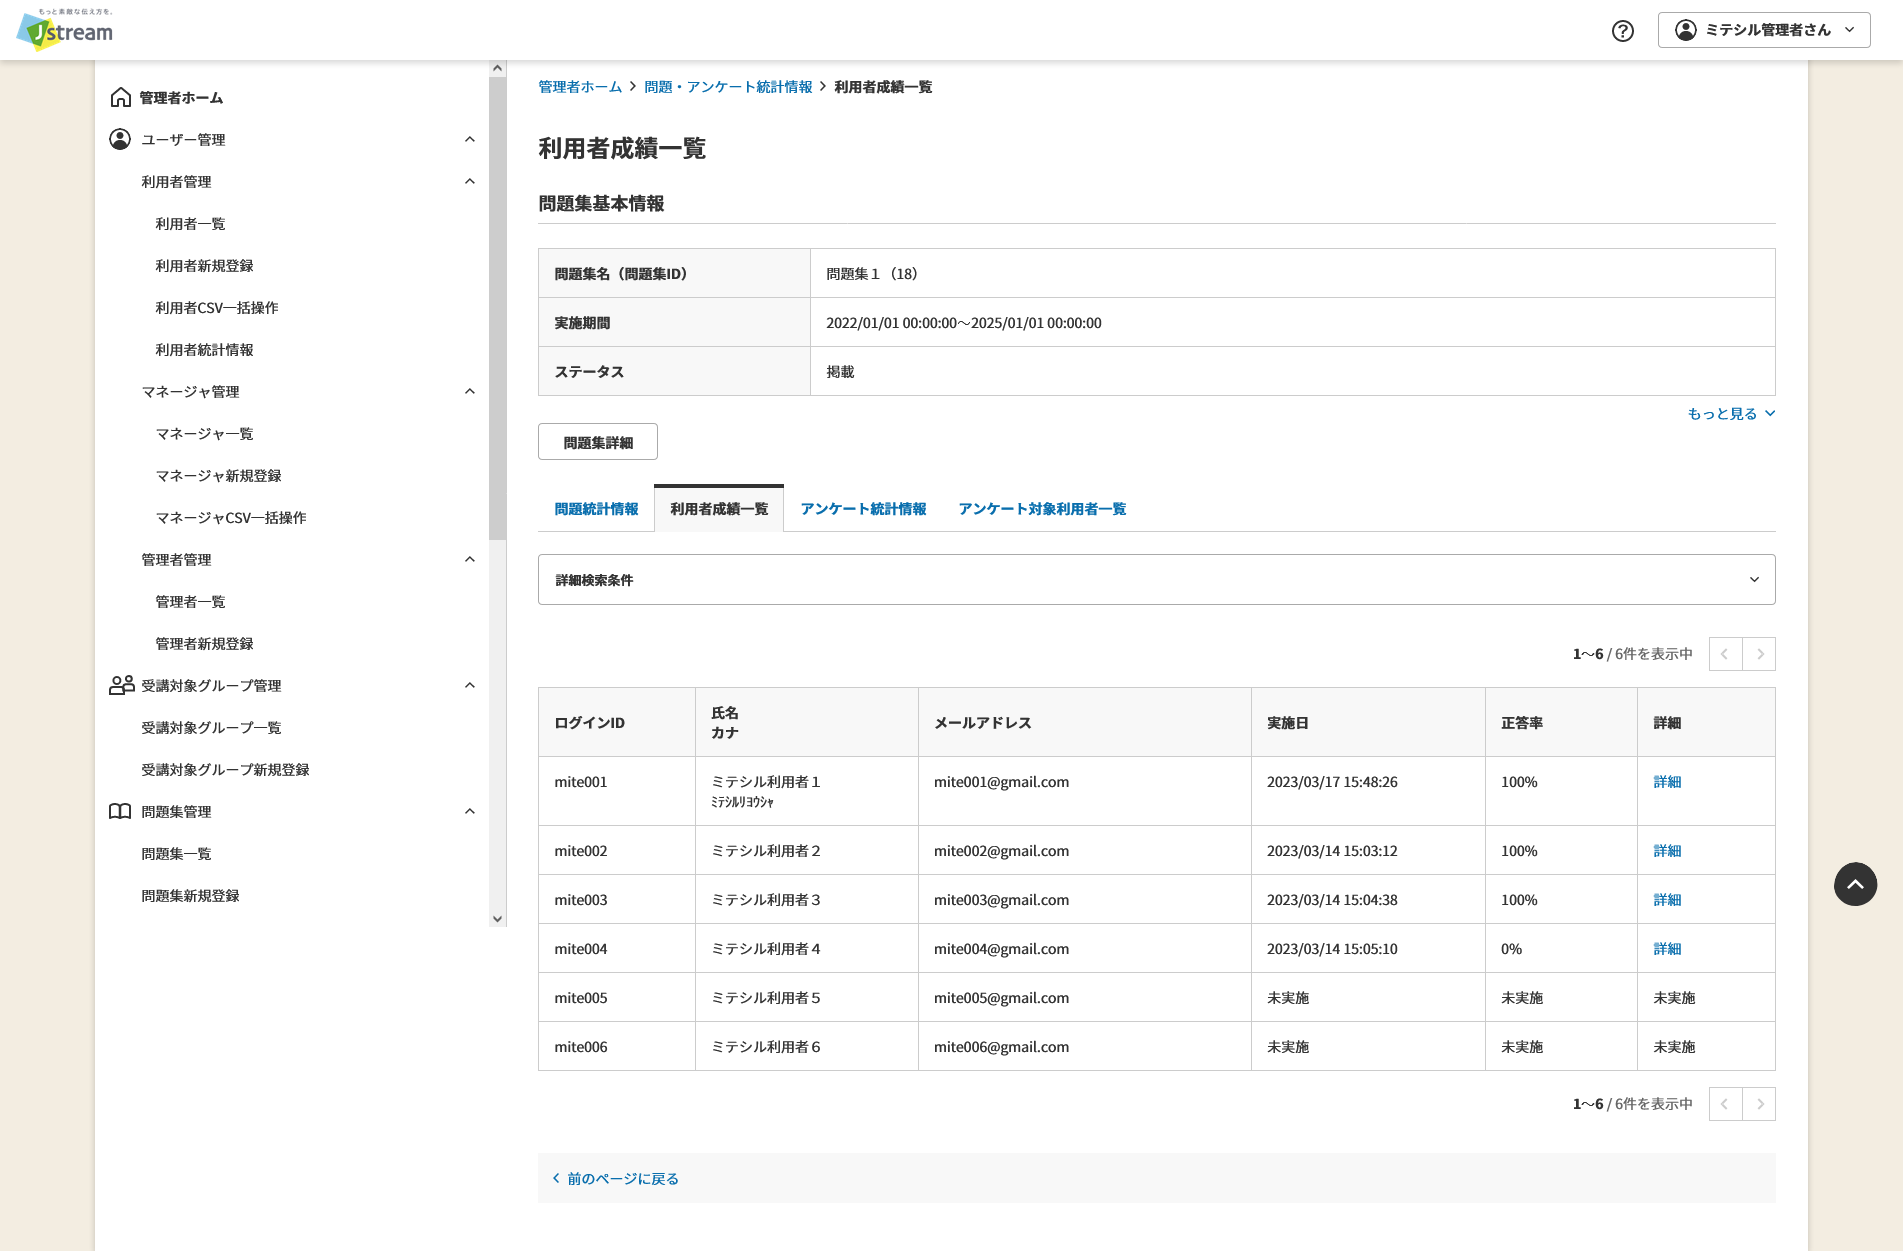Viewport: 1903px width, 1251px height.
Task: Open 利用者統計情報 in sidebar
Action: [x=204, y=350]
